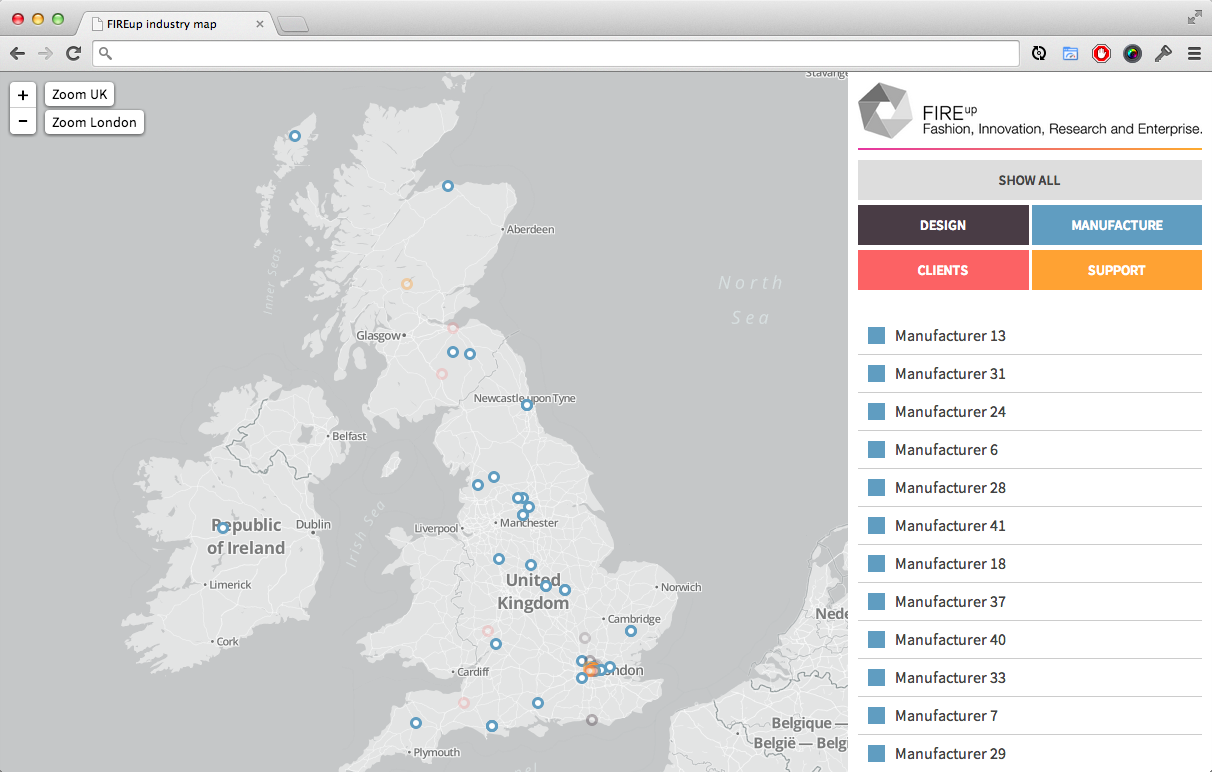Select the FIREup industry map tab
1212x772 pixels.
173,24
